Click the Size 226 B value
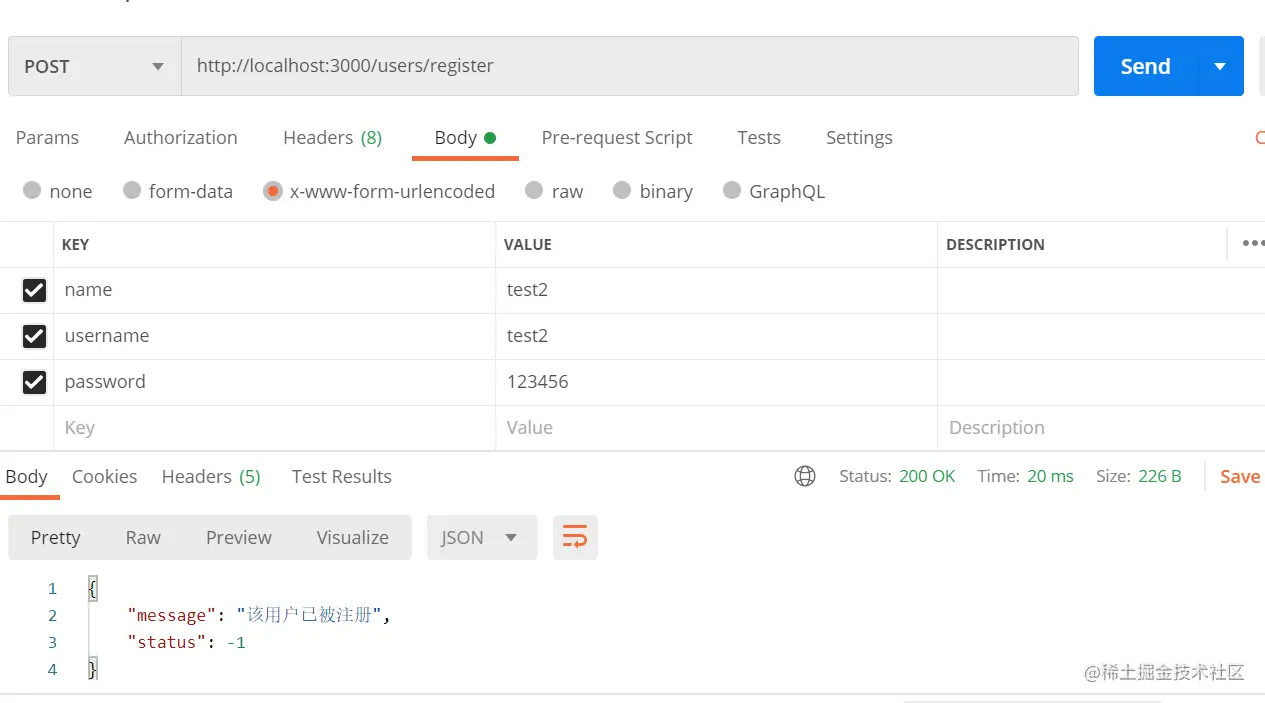Screen dimensions: 1265x703 (1160, 476)
